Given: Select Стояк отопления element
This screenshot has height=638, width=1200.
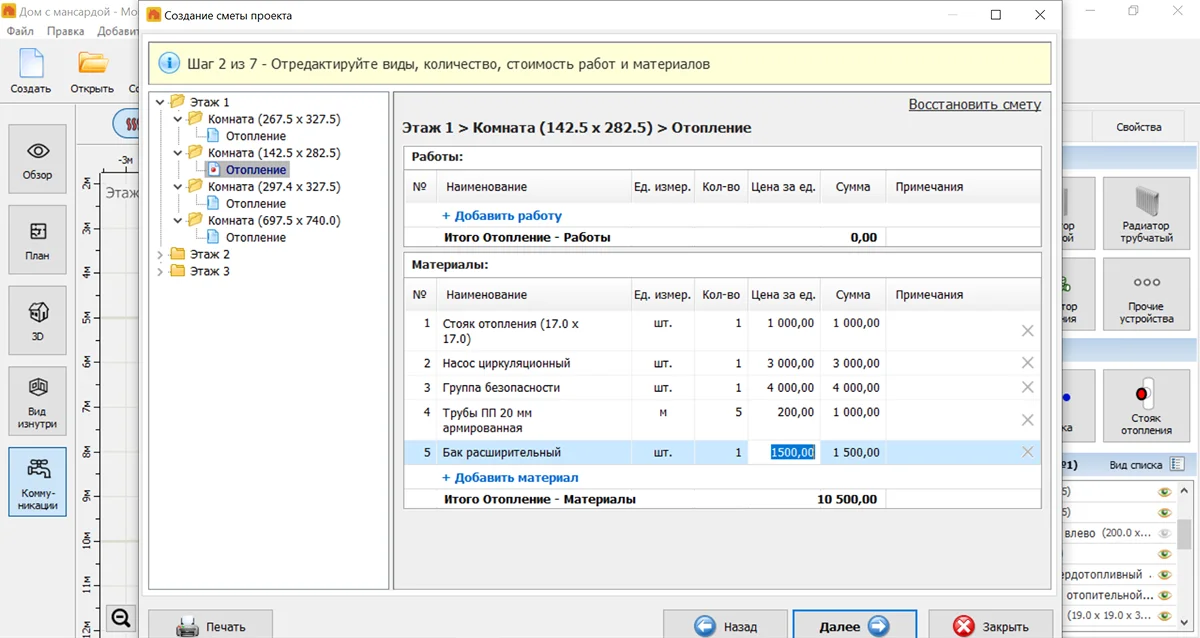Looking at the screenshot, I should pos(1146,405).
